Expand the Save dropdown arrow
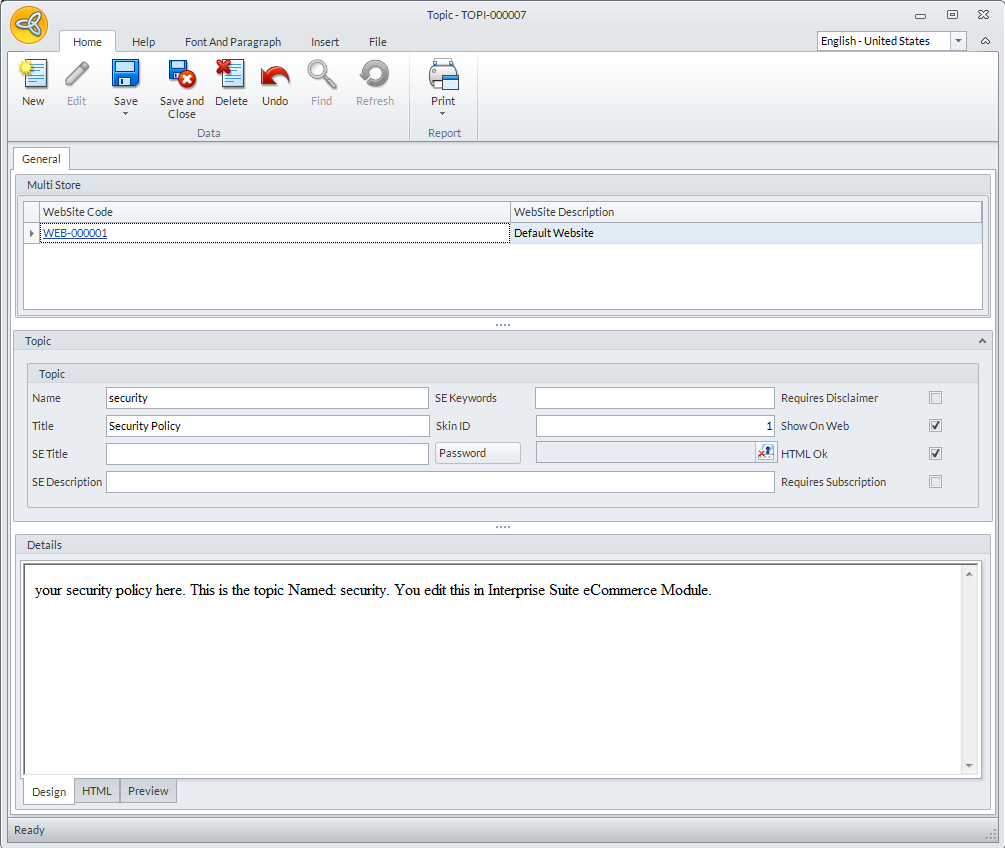The height and width of the screenshot is (848, 1005). [x=126, y=114]
